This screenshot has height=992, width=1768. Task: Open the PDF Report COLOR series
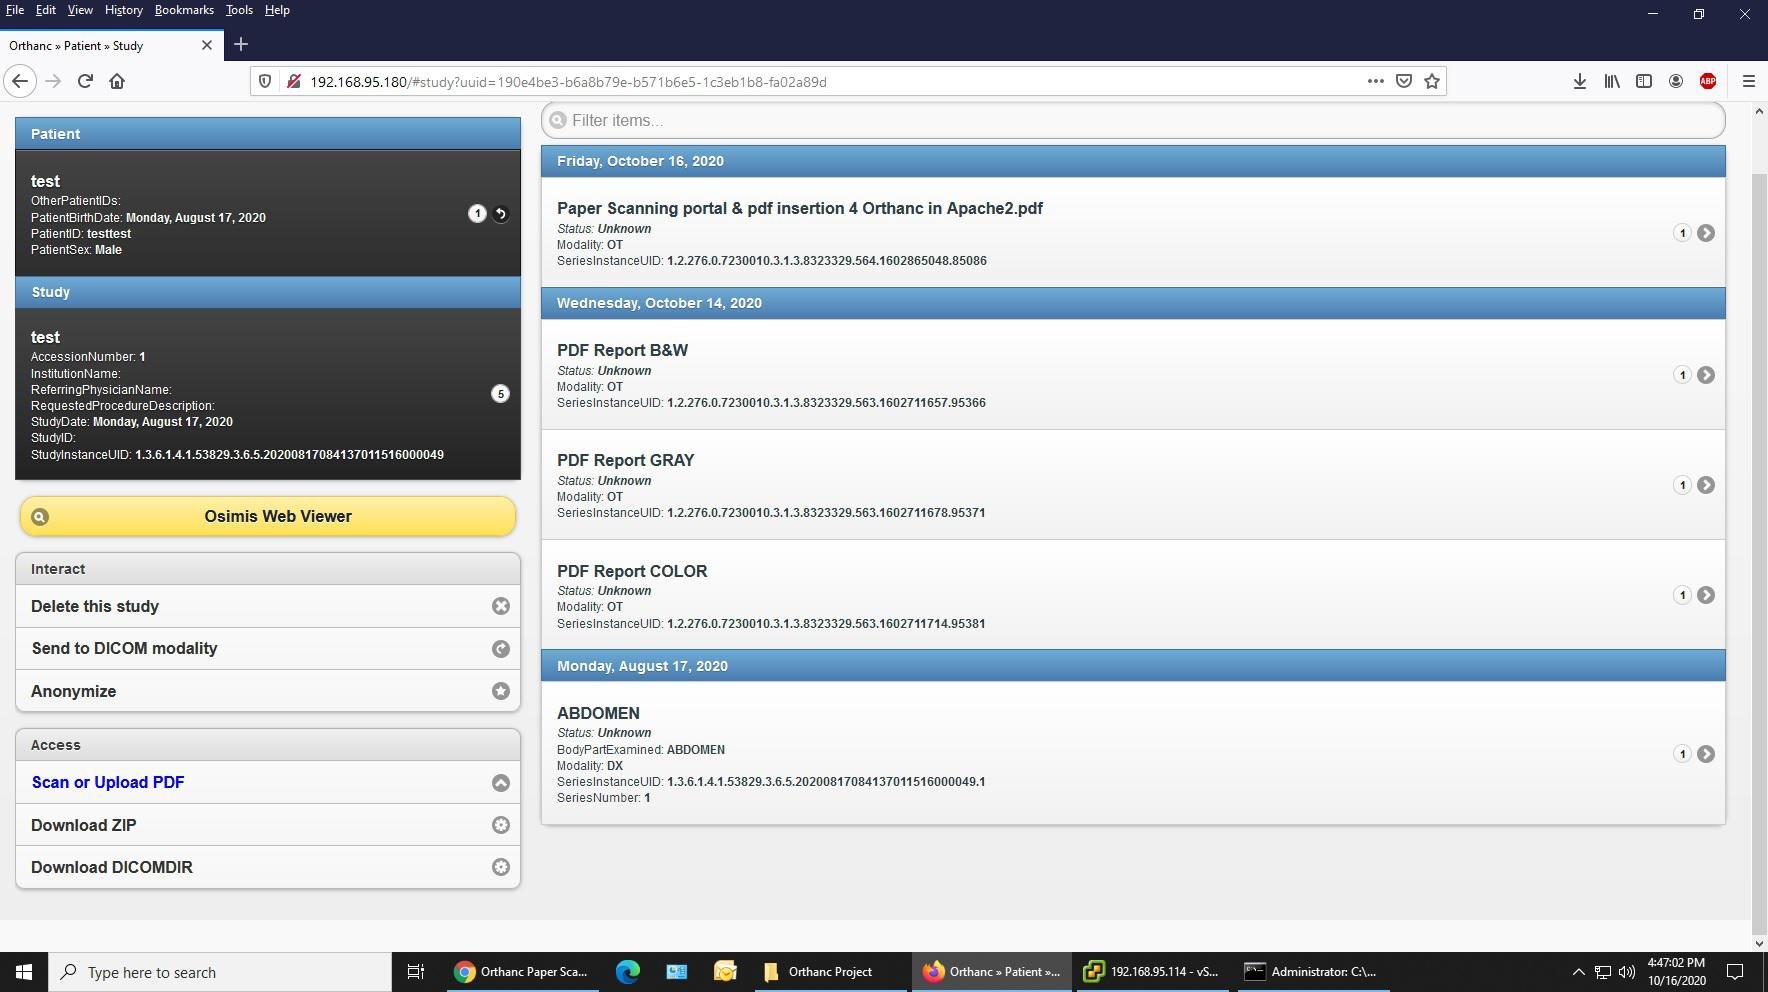pyautogui.click(x=1133, y=595)
